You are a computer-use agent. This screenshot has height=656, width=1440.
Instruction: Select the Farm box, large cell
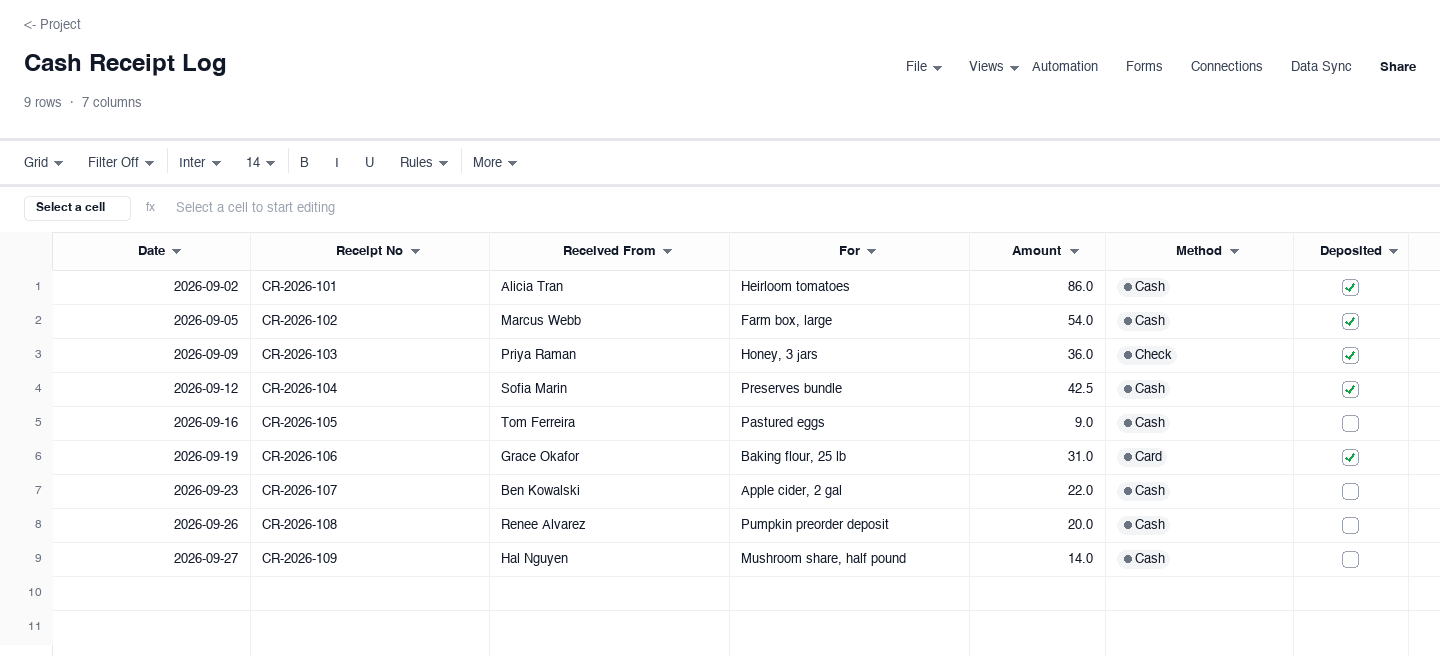click(850, 321)
